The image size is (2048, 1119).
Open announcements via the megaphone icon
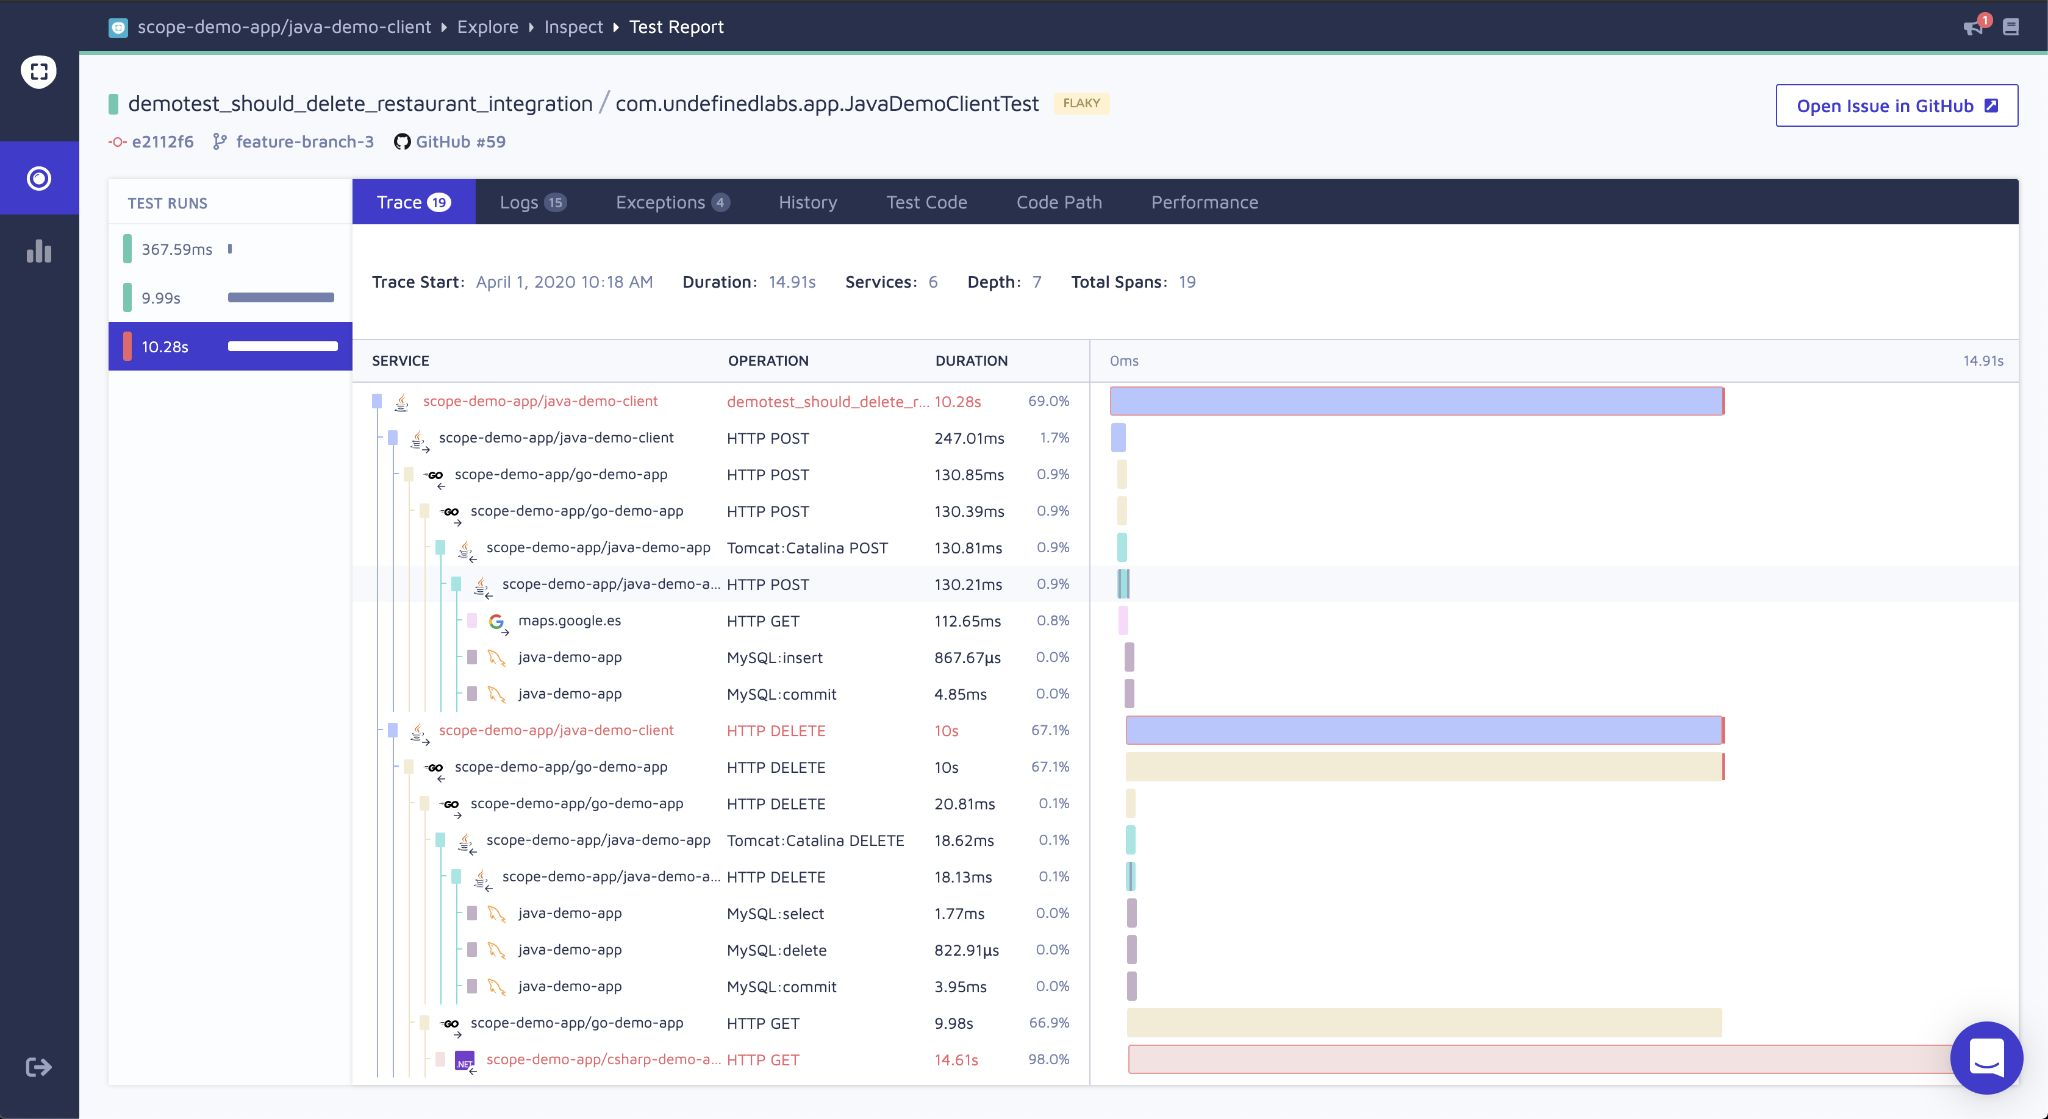[x=1972, y=27]
